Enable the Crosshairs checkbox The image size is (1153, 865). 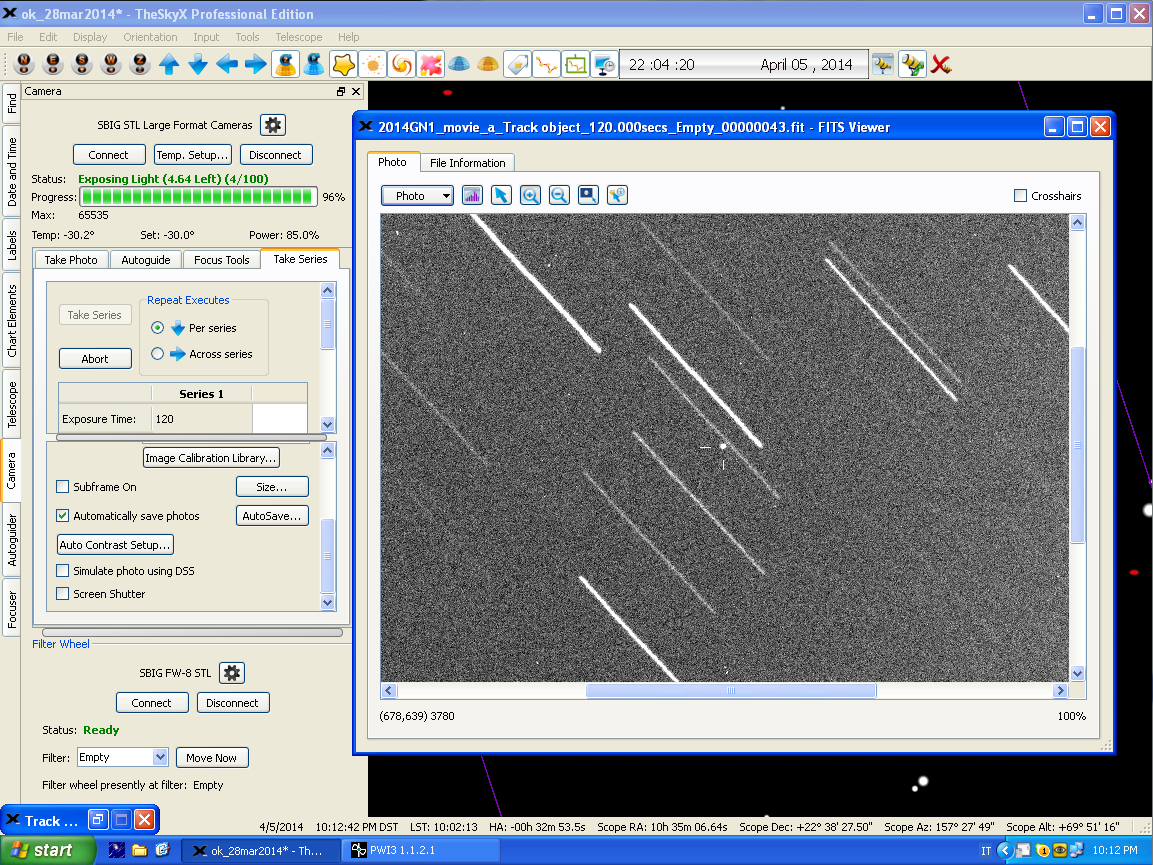click(x=1022, y=195)
